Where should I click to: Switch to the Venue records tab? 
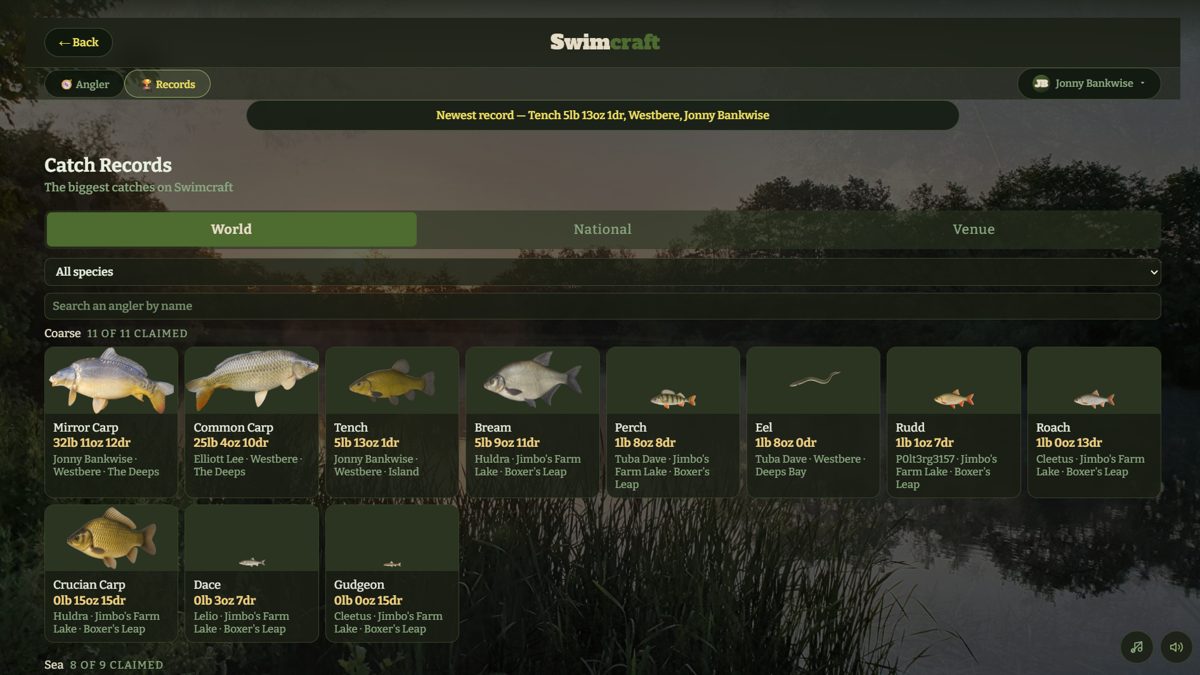(973, 229)
